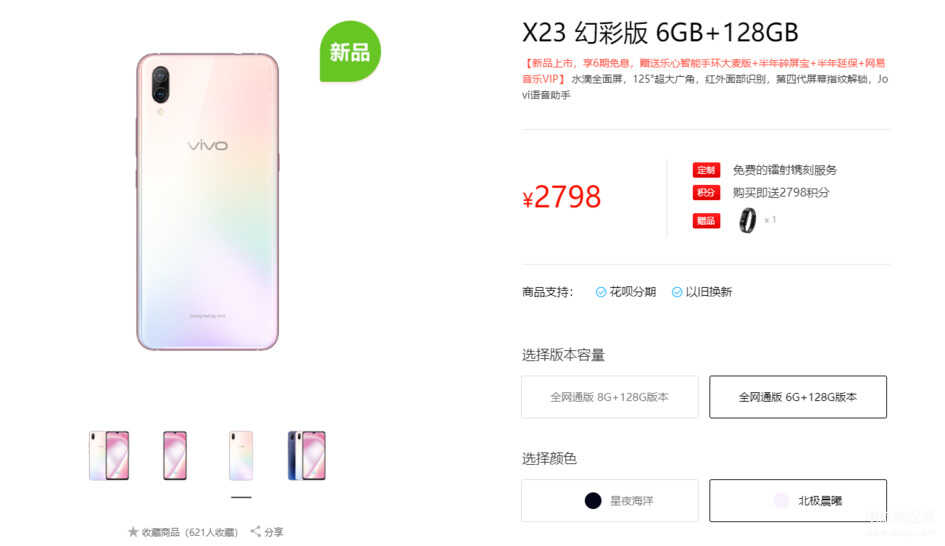Click the star favorite icon
945x546 pixels.
[133, 532]
